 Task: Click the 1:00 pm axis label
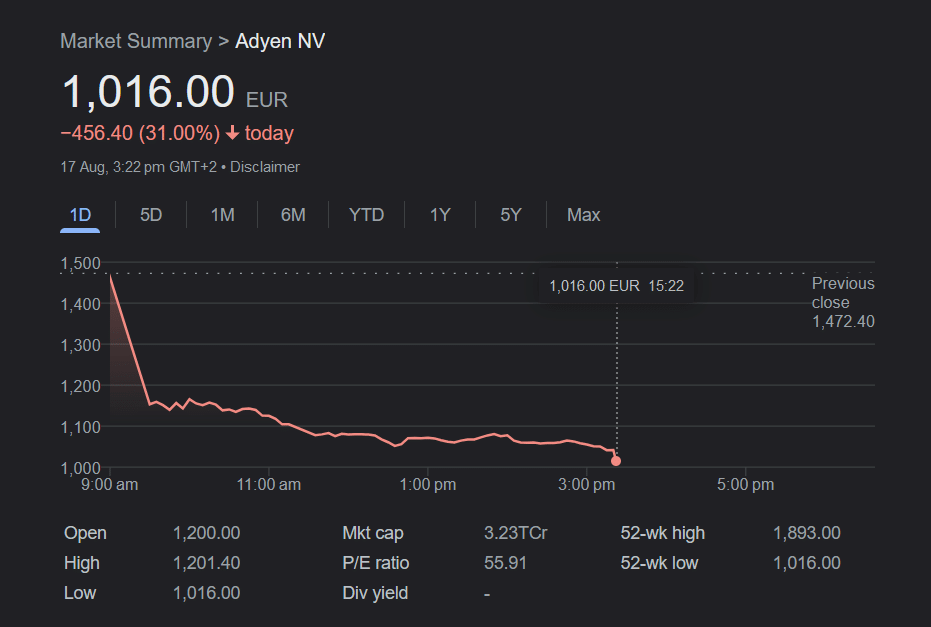428,484
